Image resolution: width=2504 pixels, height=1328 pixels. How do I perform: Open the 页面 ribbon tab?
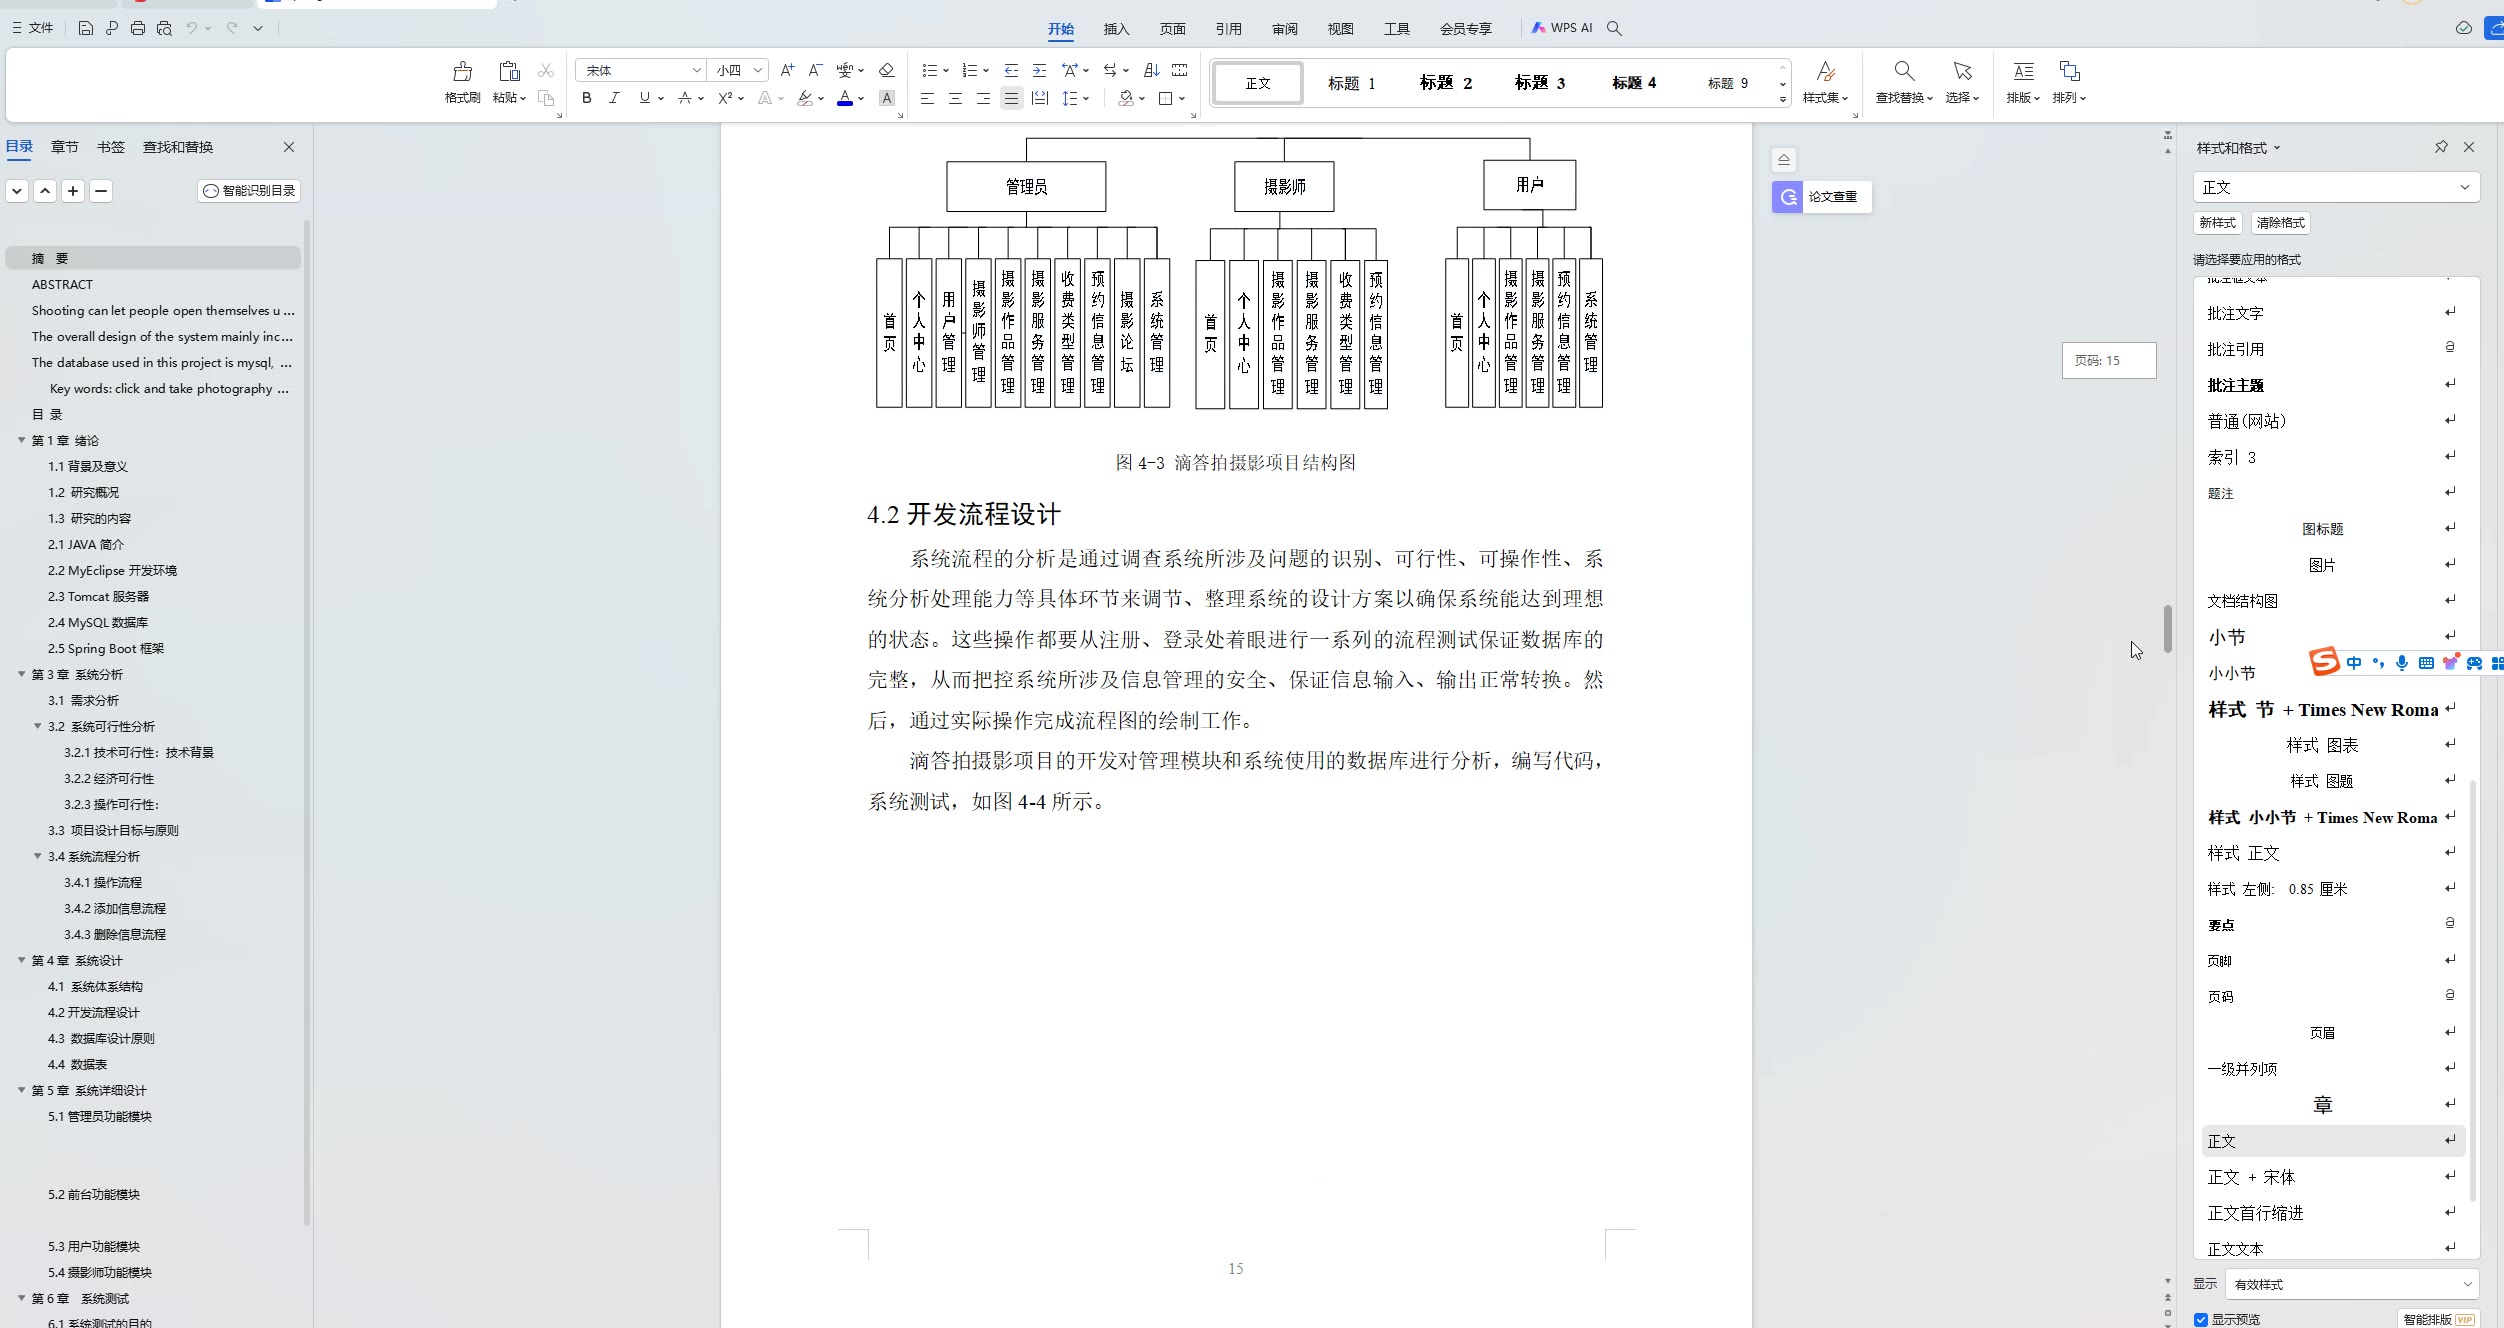point(1172,29)
